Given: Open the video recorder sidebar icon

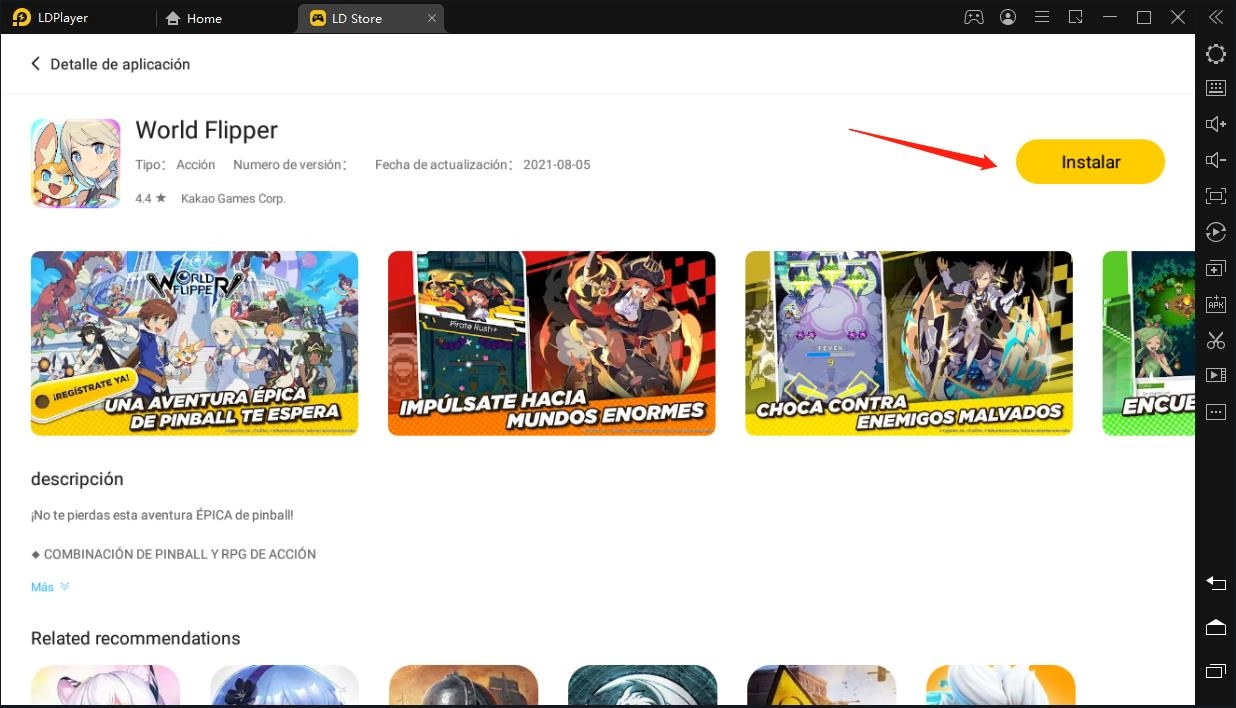Looking at the screenshot, I should 1216,376.
